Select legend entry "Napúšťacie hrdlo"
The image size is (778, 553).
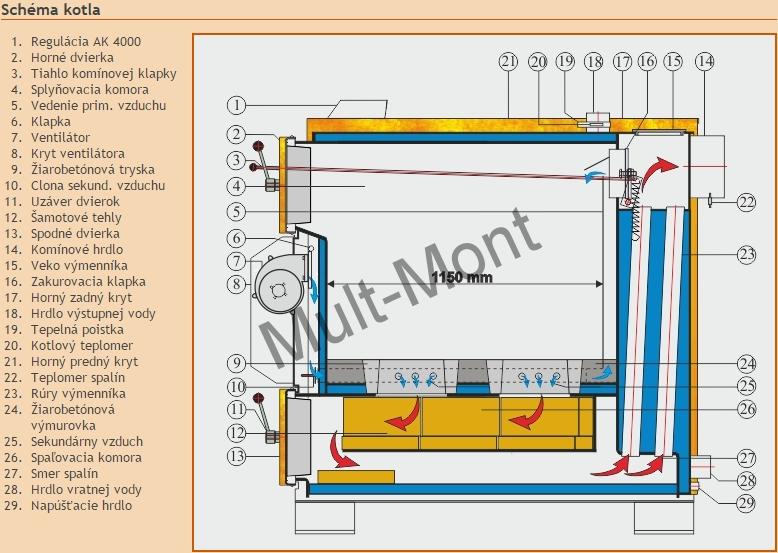point(82,505)
